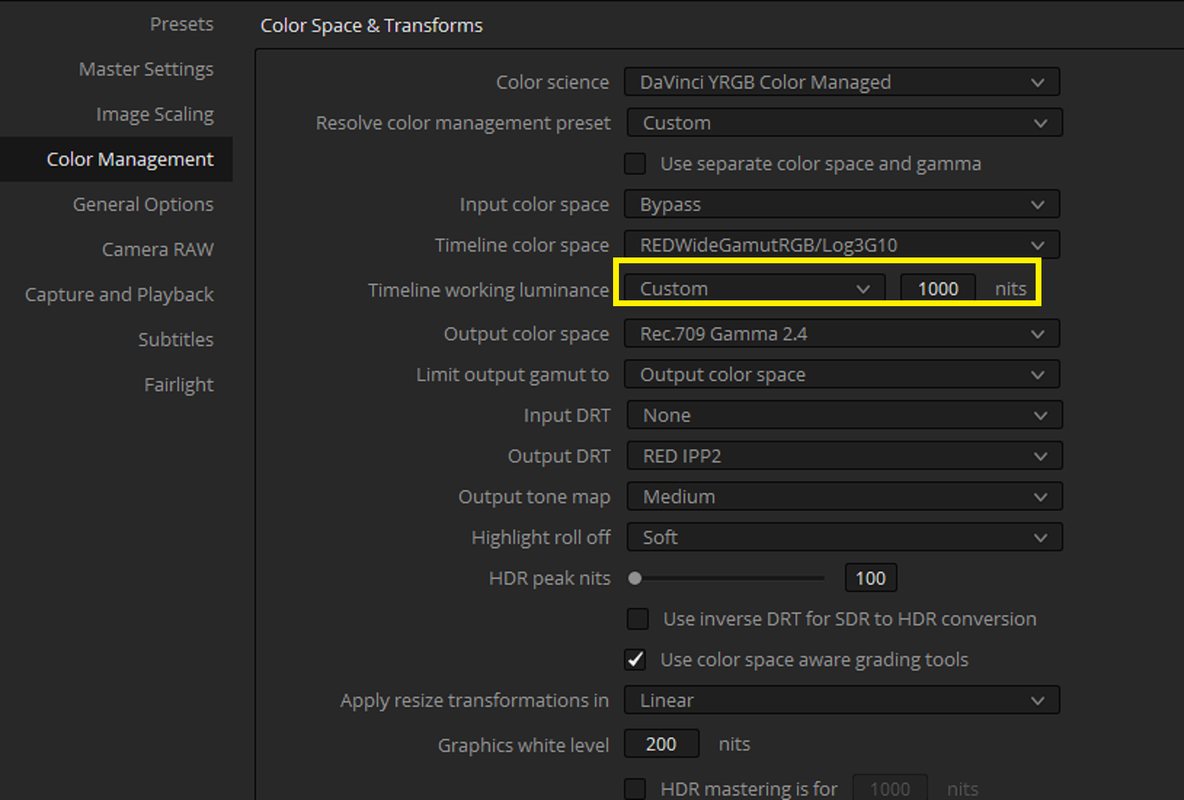
Task: Change the Output DRT dropdown
Action: coord(844,456)
